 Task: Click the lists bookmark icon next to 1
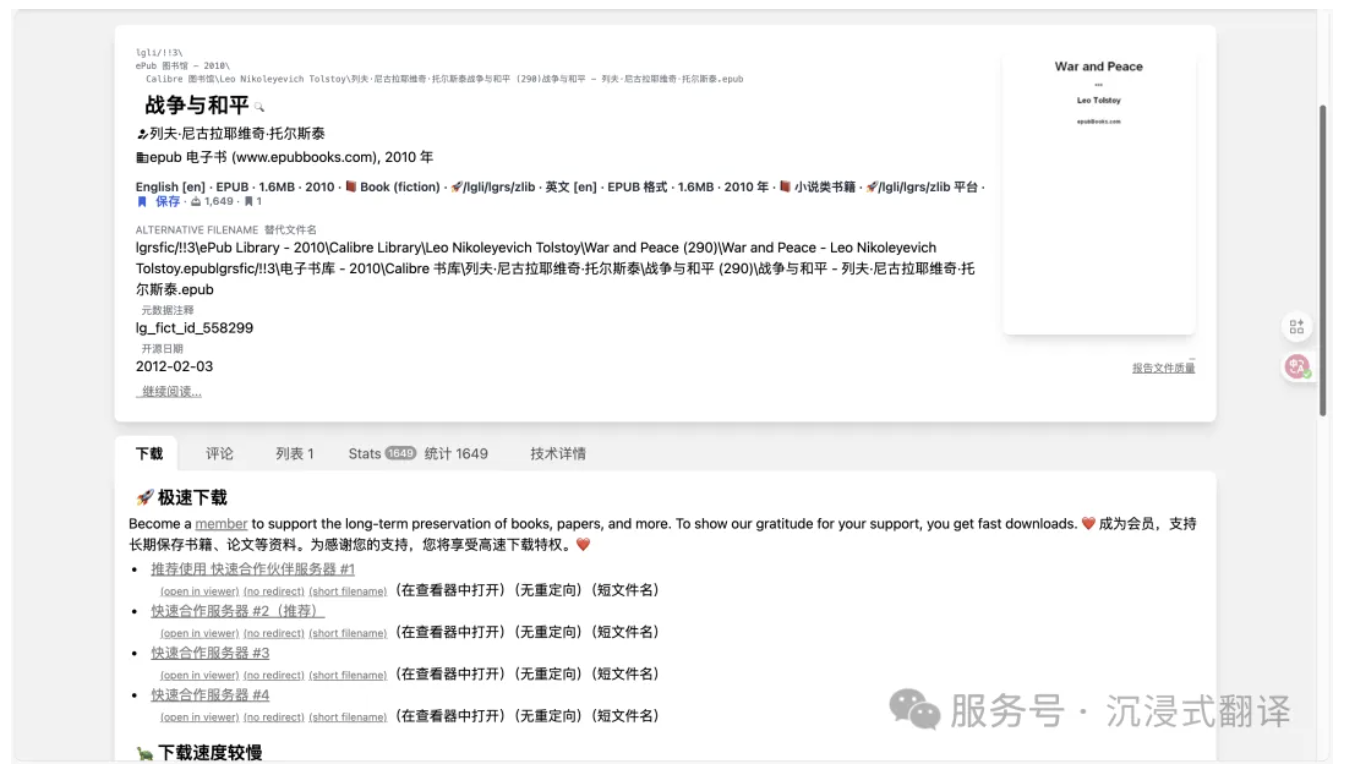248,202
